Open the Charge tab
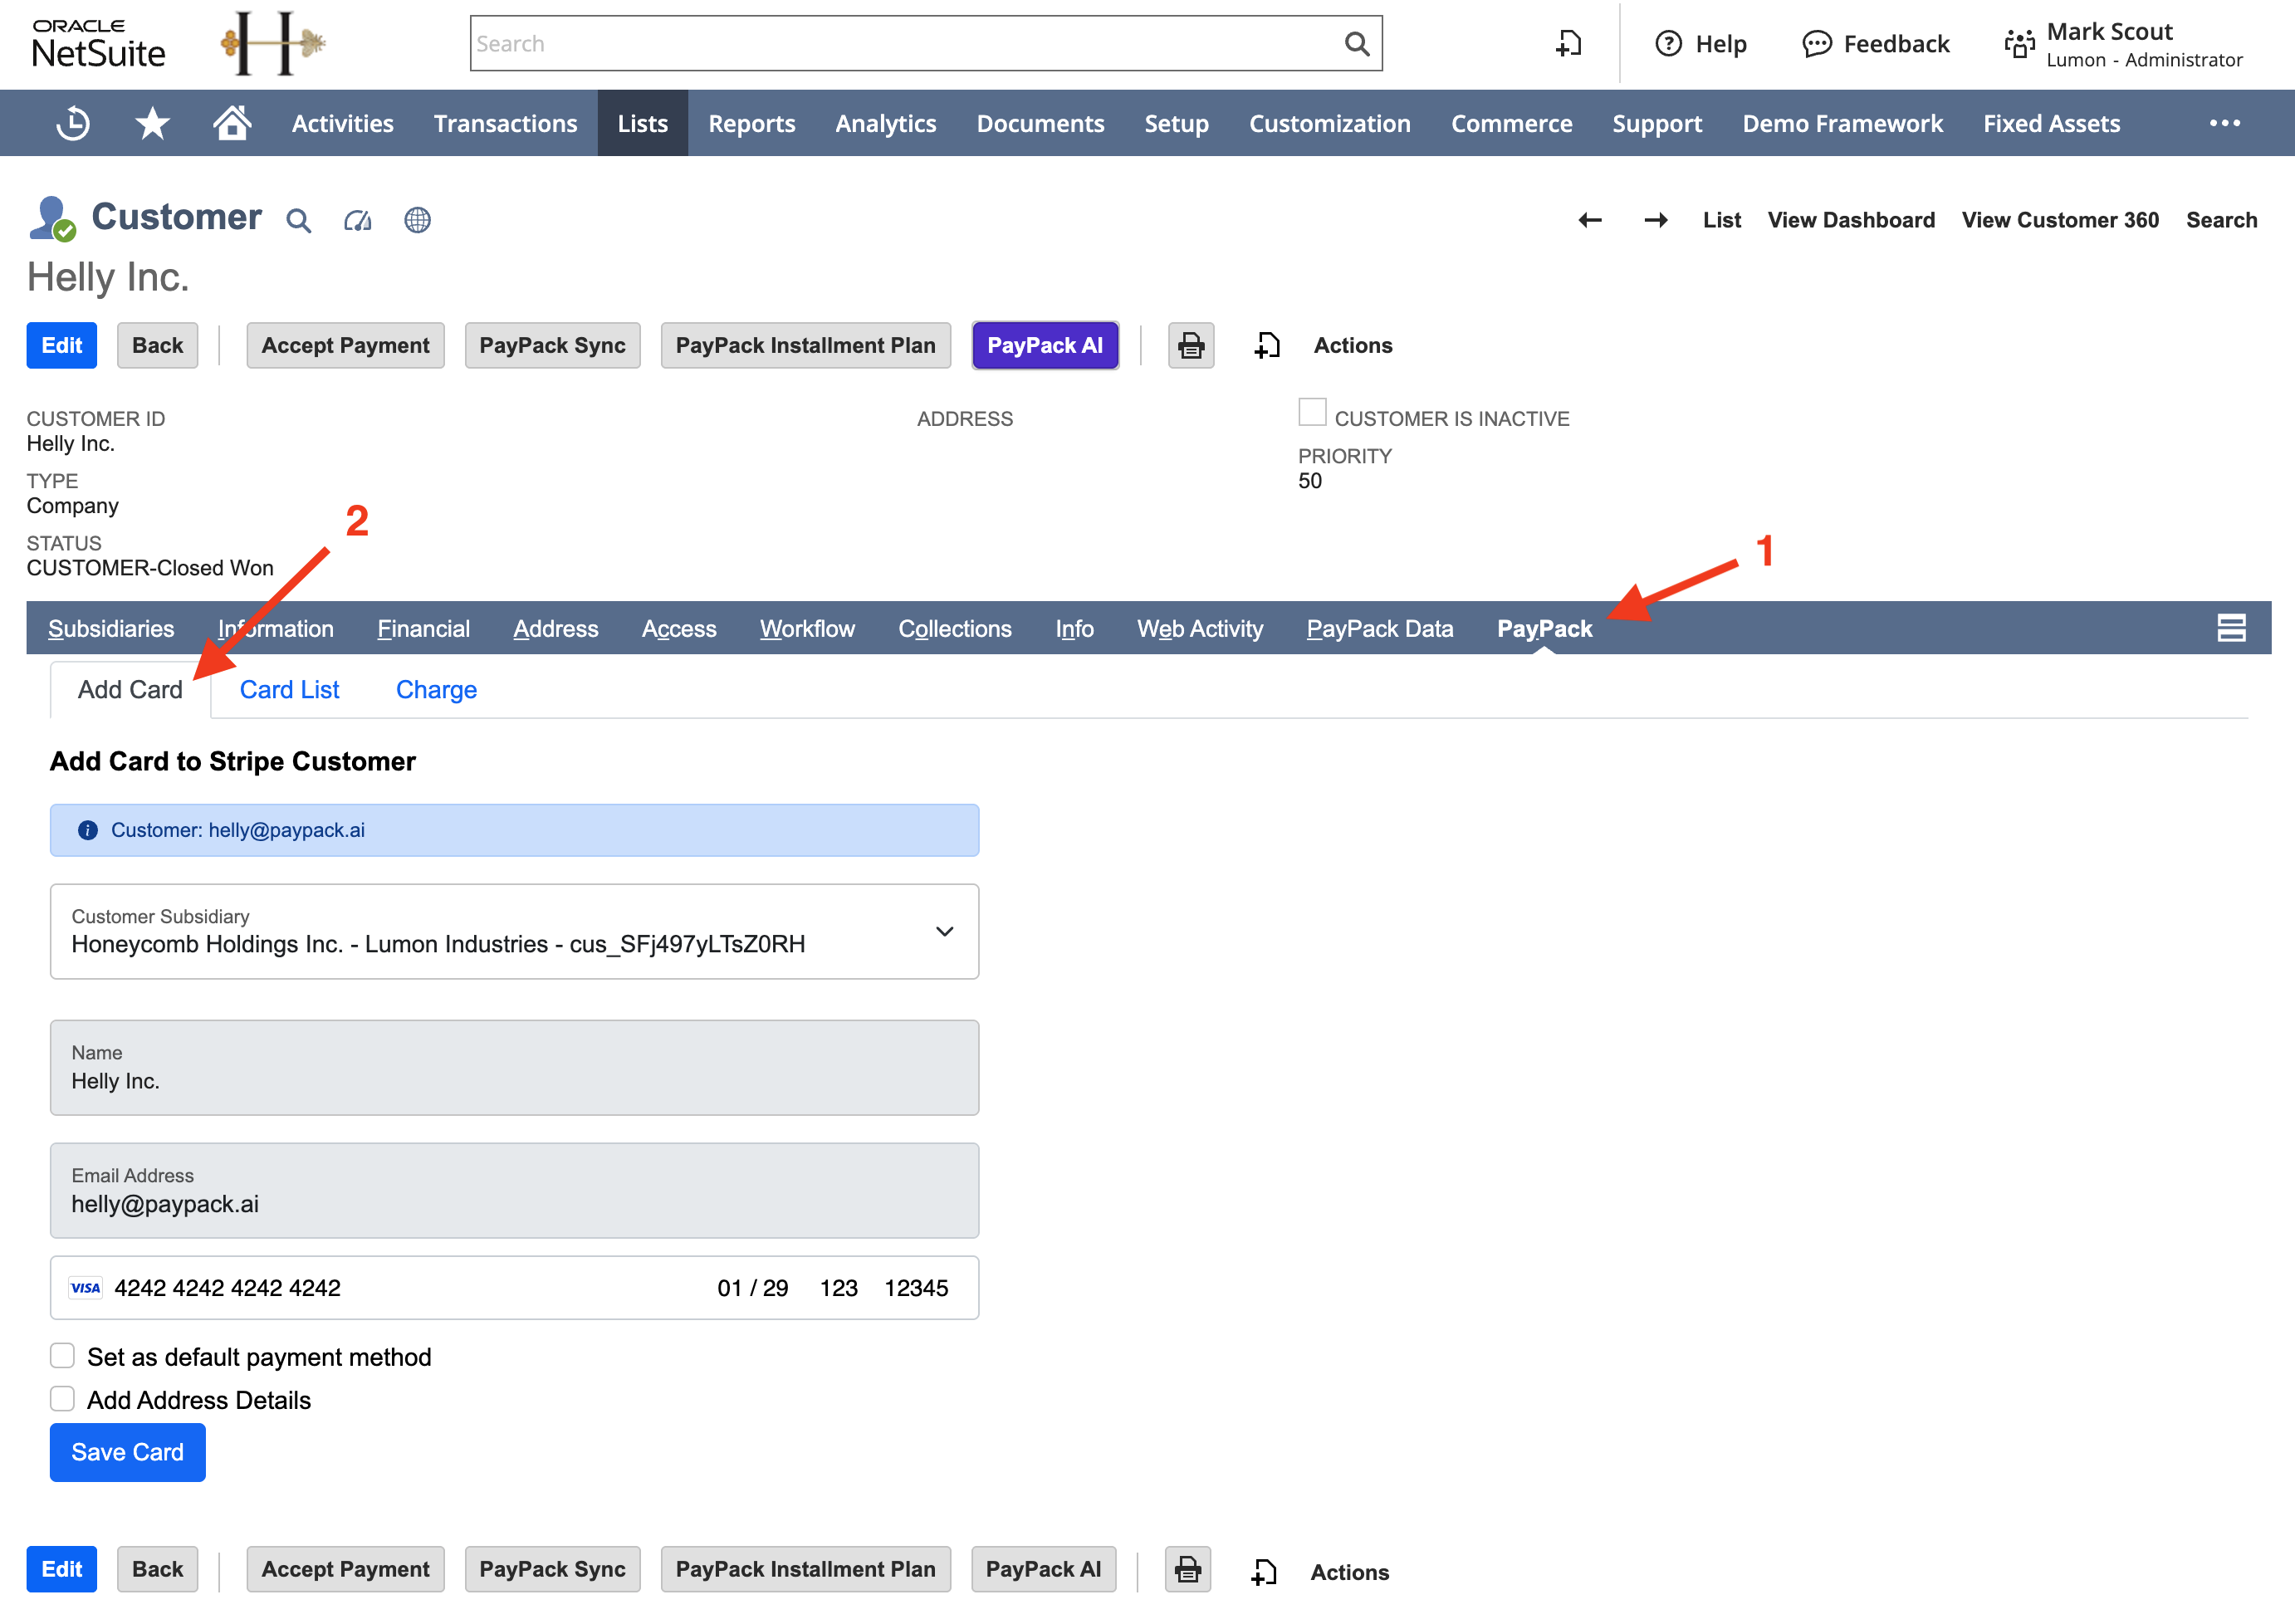Screen dimensions: 2295x1624 [x=436, y=689]
